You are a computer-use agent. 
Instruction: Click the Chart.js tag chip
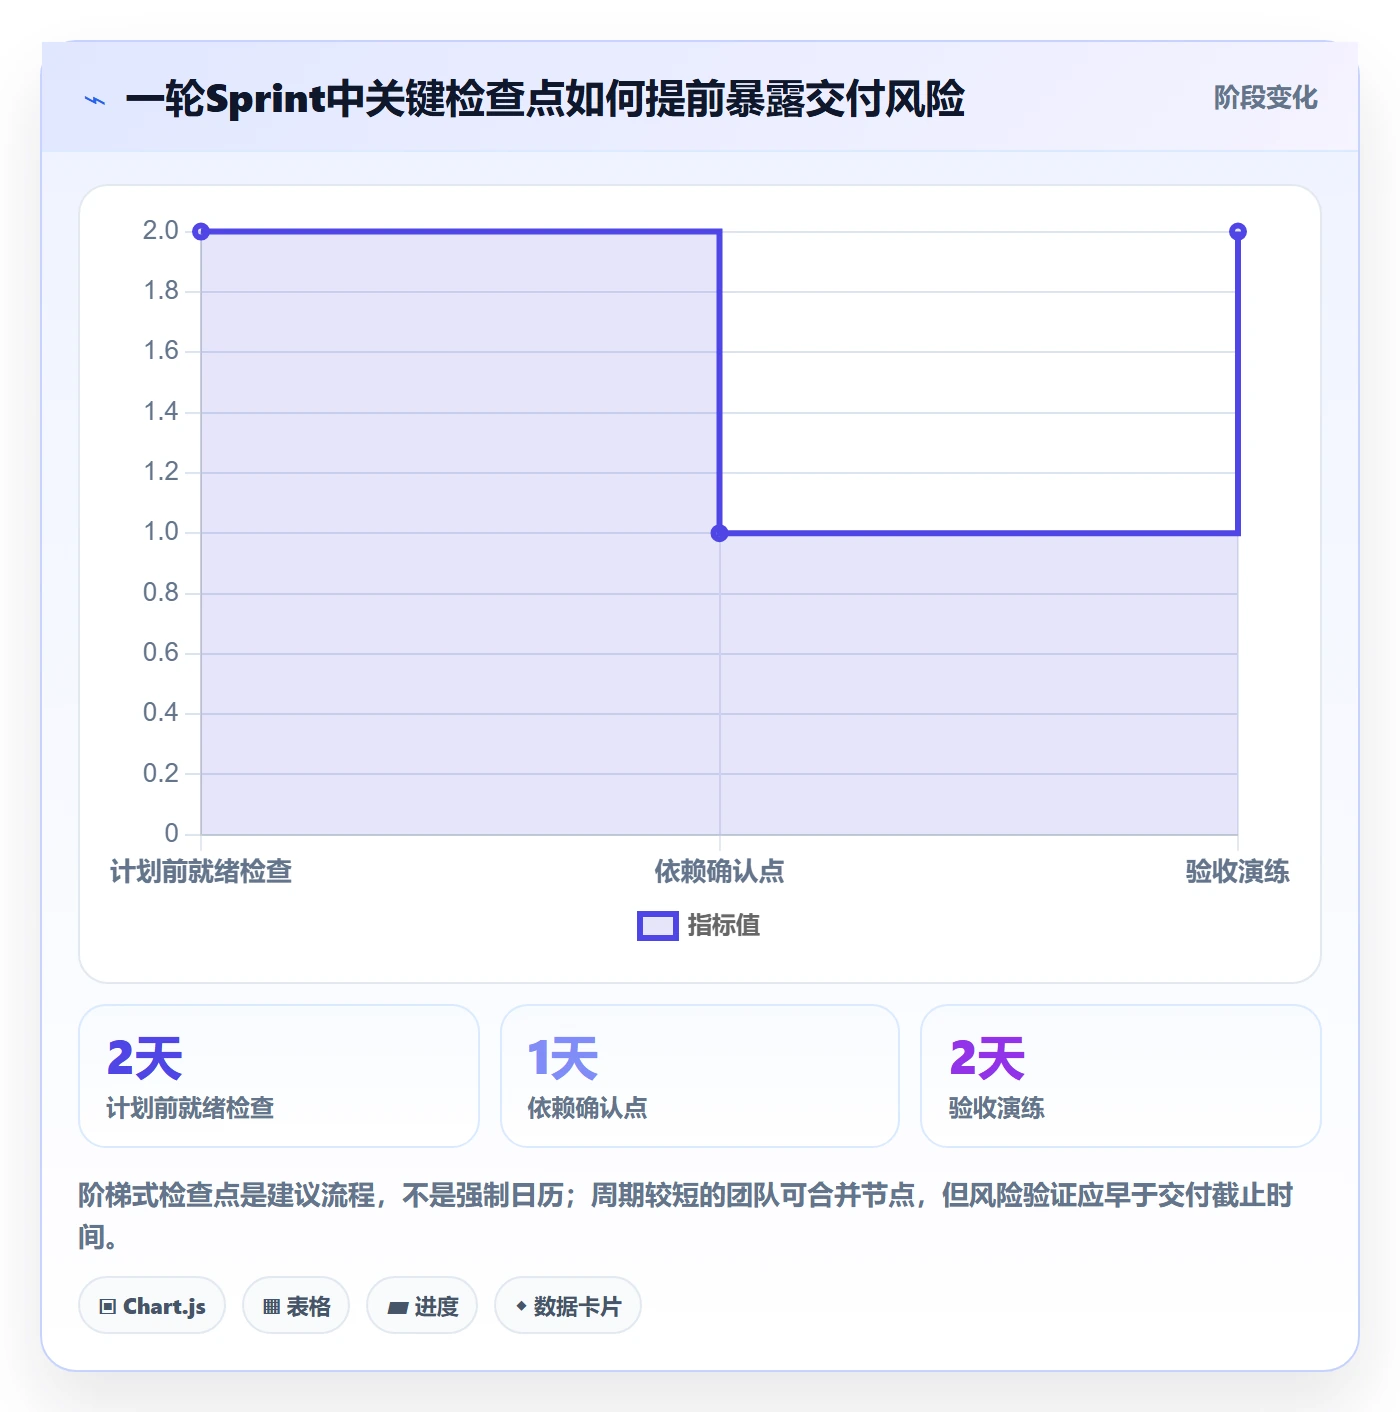[152, 1306]
